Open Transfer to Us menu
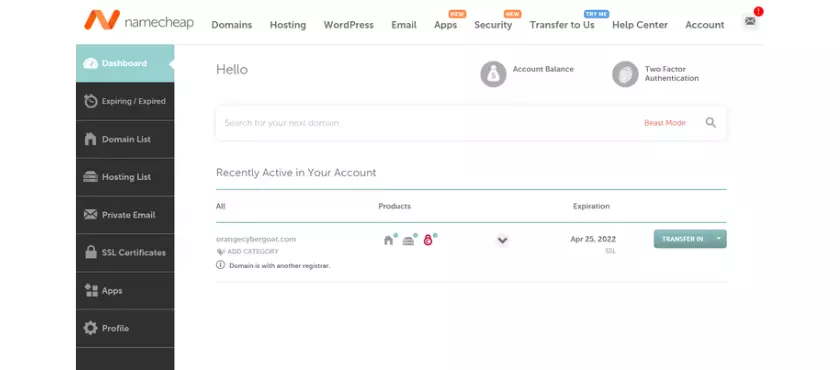Viewport: 840px width, 370px height. (x=562, y=25)
